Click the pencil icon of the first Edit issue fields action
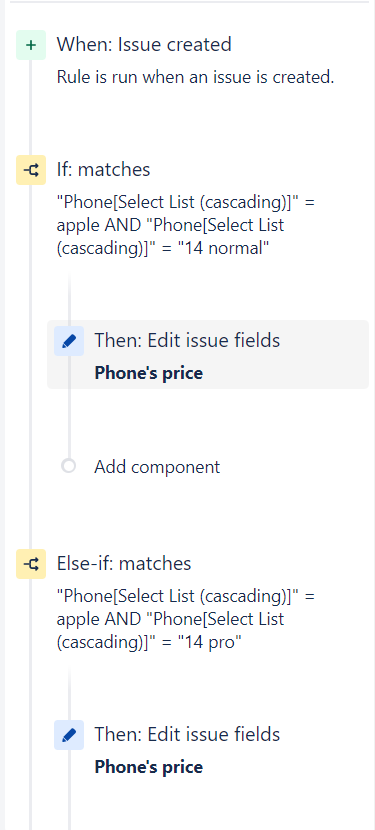The image size is (375, 830). click(x=69, y=341)
